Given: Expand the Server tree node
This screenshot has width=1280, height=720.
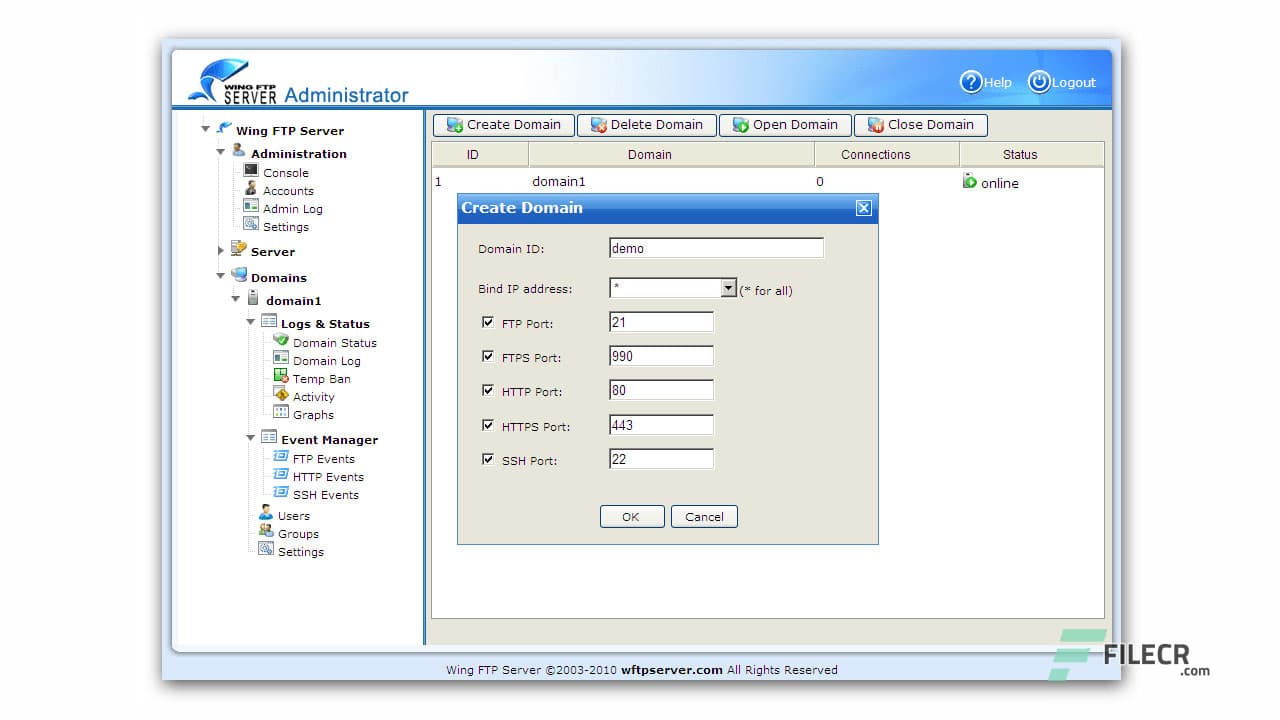Looking at the screenshot, I should [x=220, y=251].
